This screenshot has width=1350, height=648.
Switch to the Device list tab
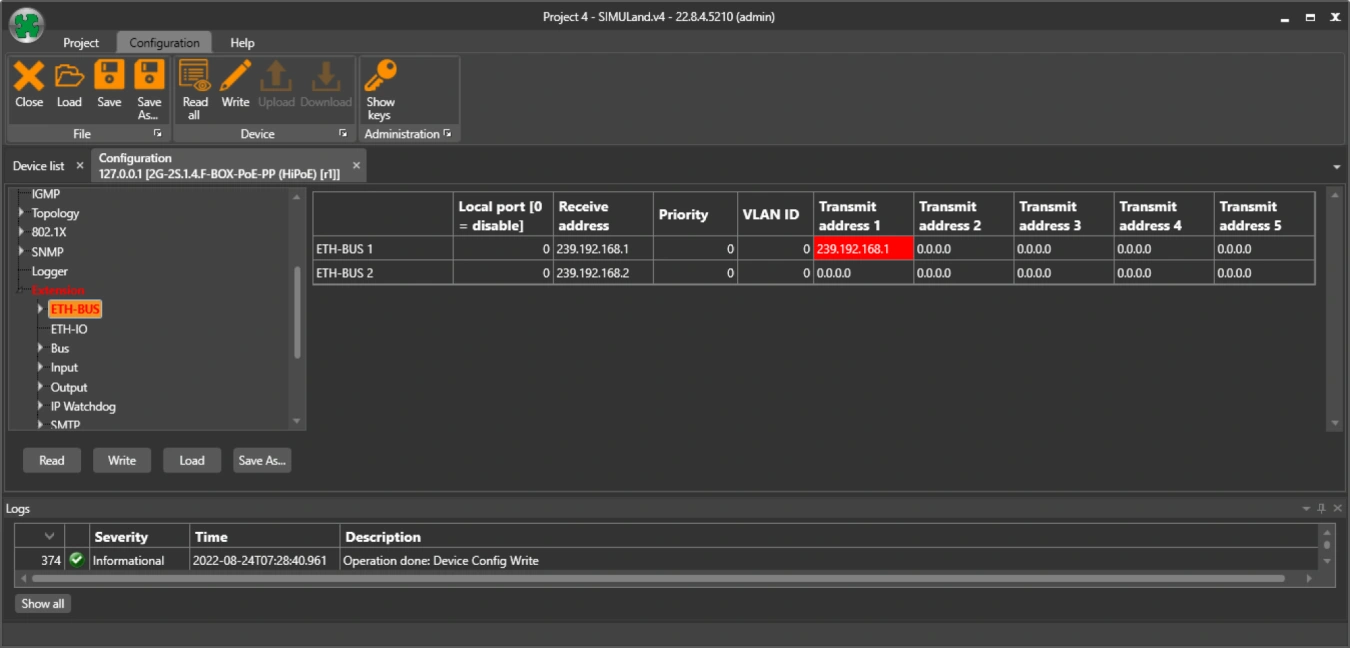(x=38, y=166)
